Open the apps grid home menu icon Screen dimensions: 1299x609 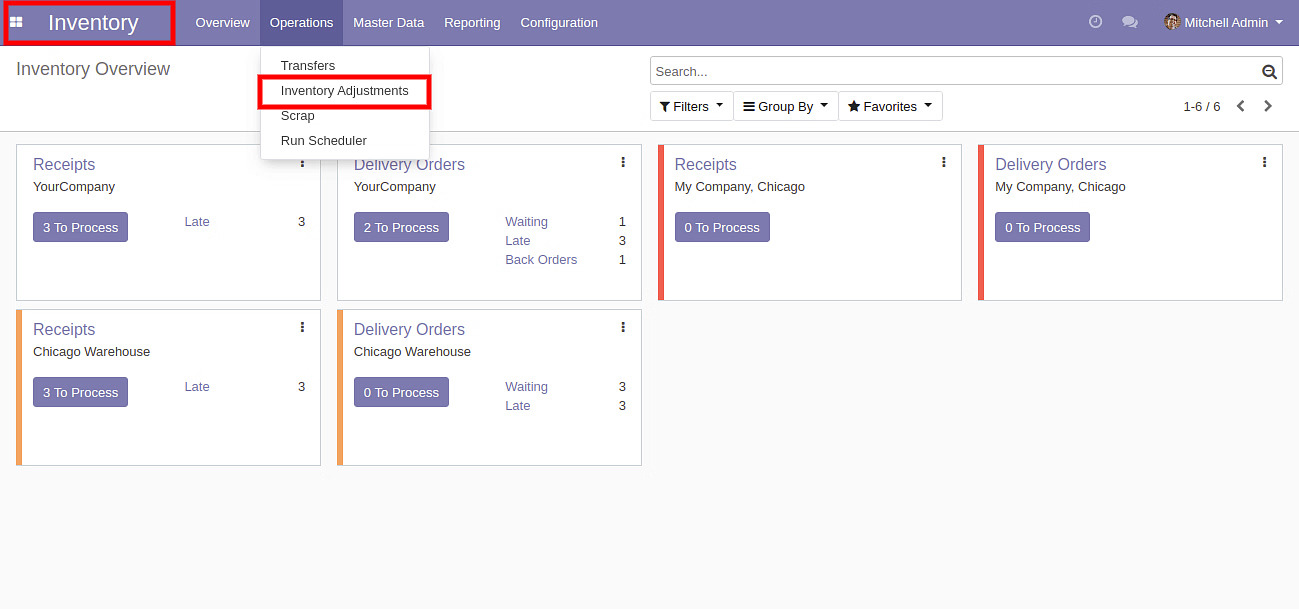click(16, 22)
